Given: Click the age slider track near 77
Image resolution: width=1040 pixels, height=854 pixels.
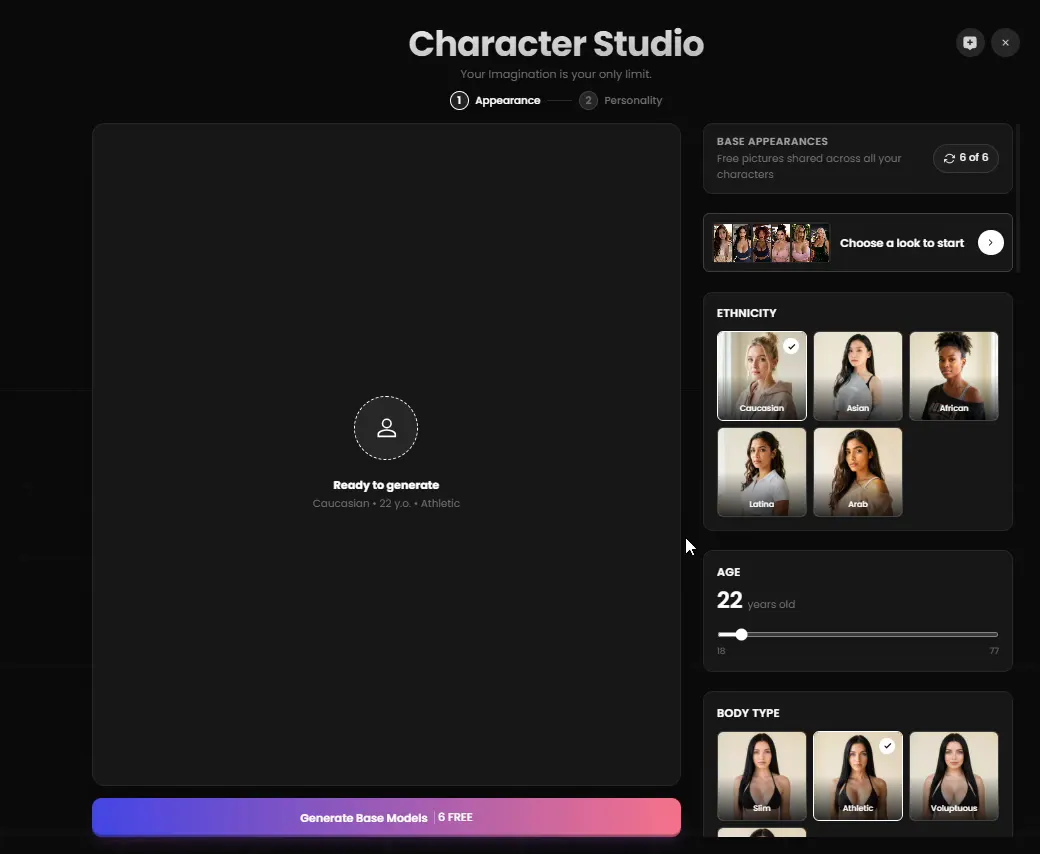Looking at the screenshot, I should click(992, 635).
